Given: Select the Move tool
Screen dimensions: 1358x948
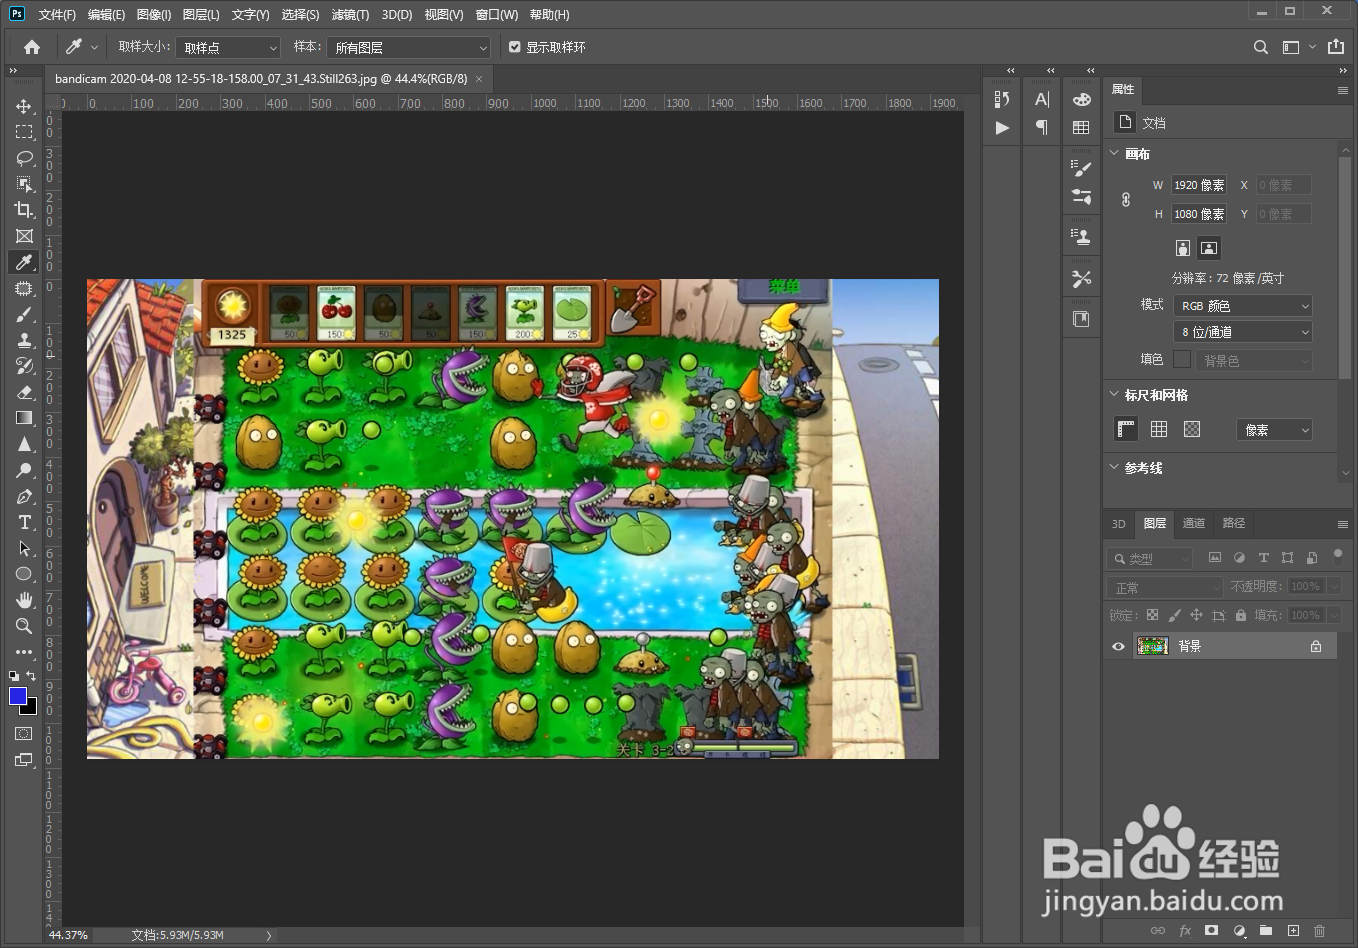Looking at the screenshot, I should [x=24, y=106].
